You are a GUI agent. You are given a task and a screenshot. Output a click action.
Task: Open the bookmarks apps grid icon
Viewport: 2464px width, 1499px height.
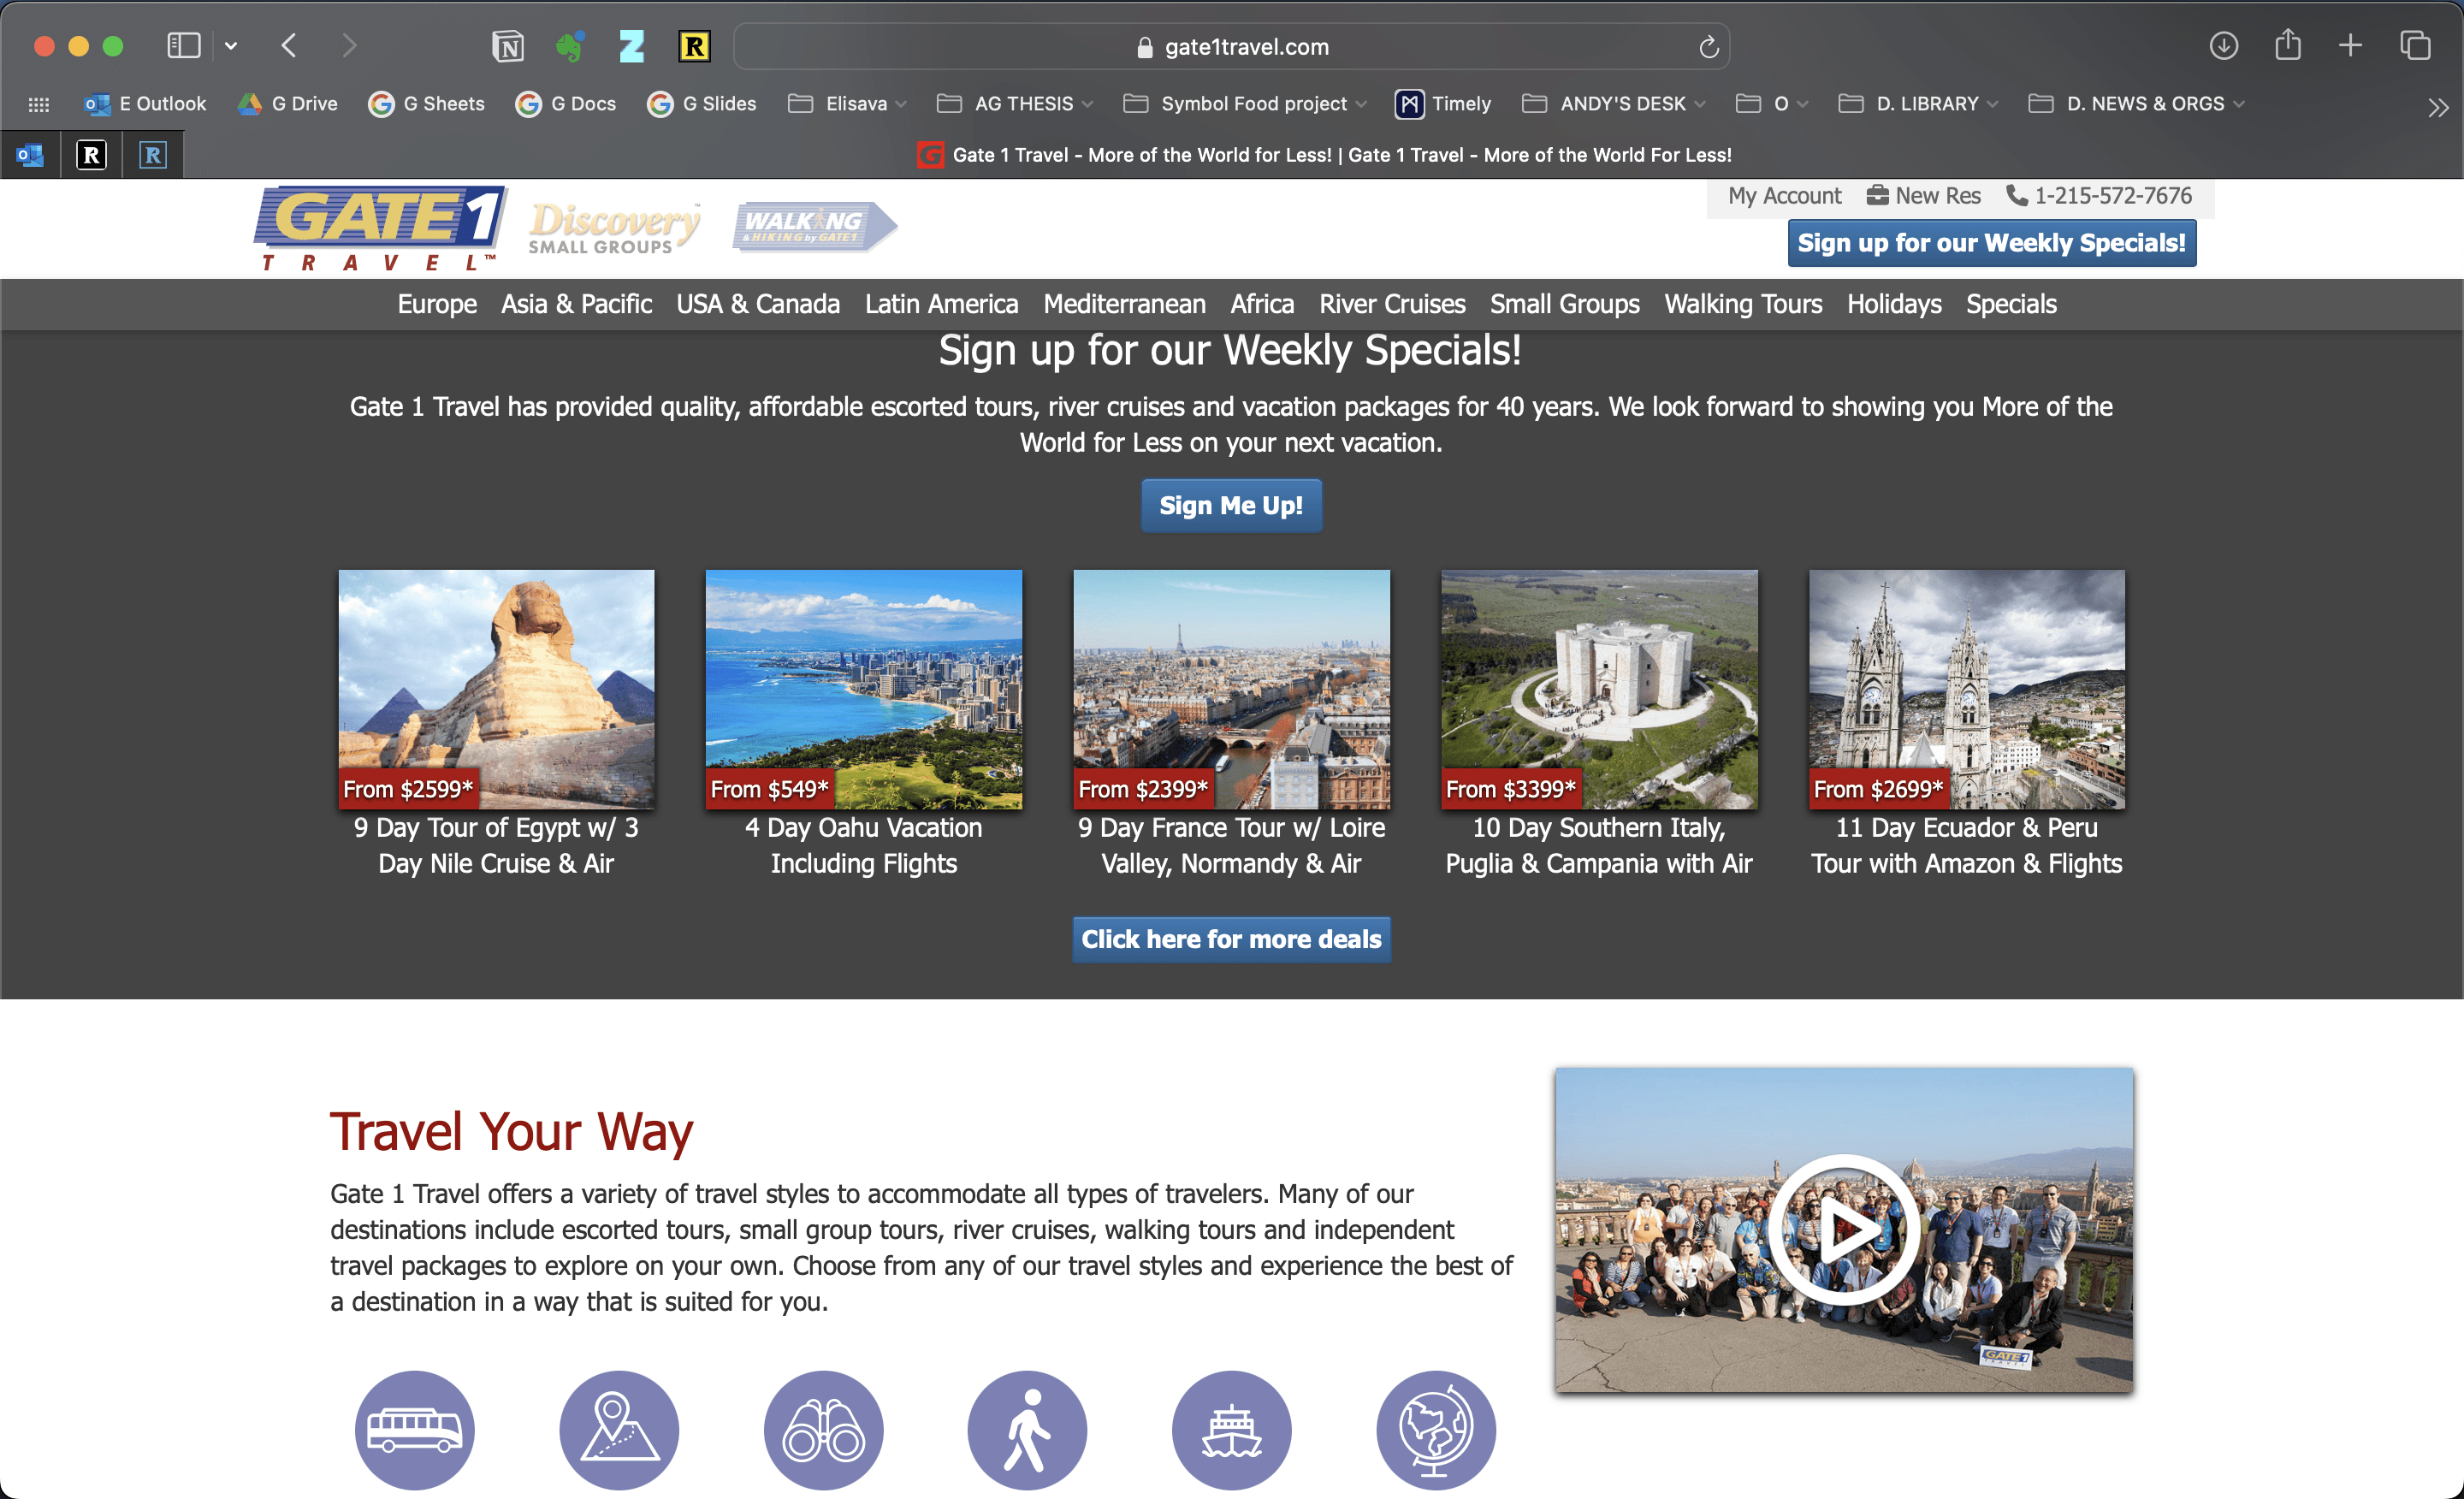(x=39, y=104)
